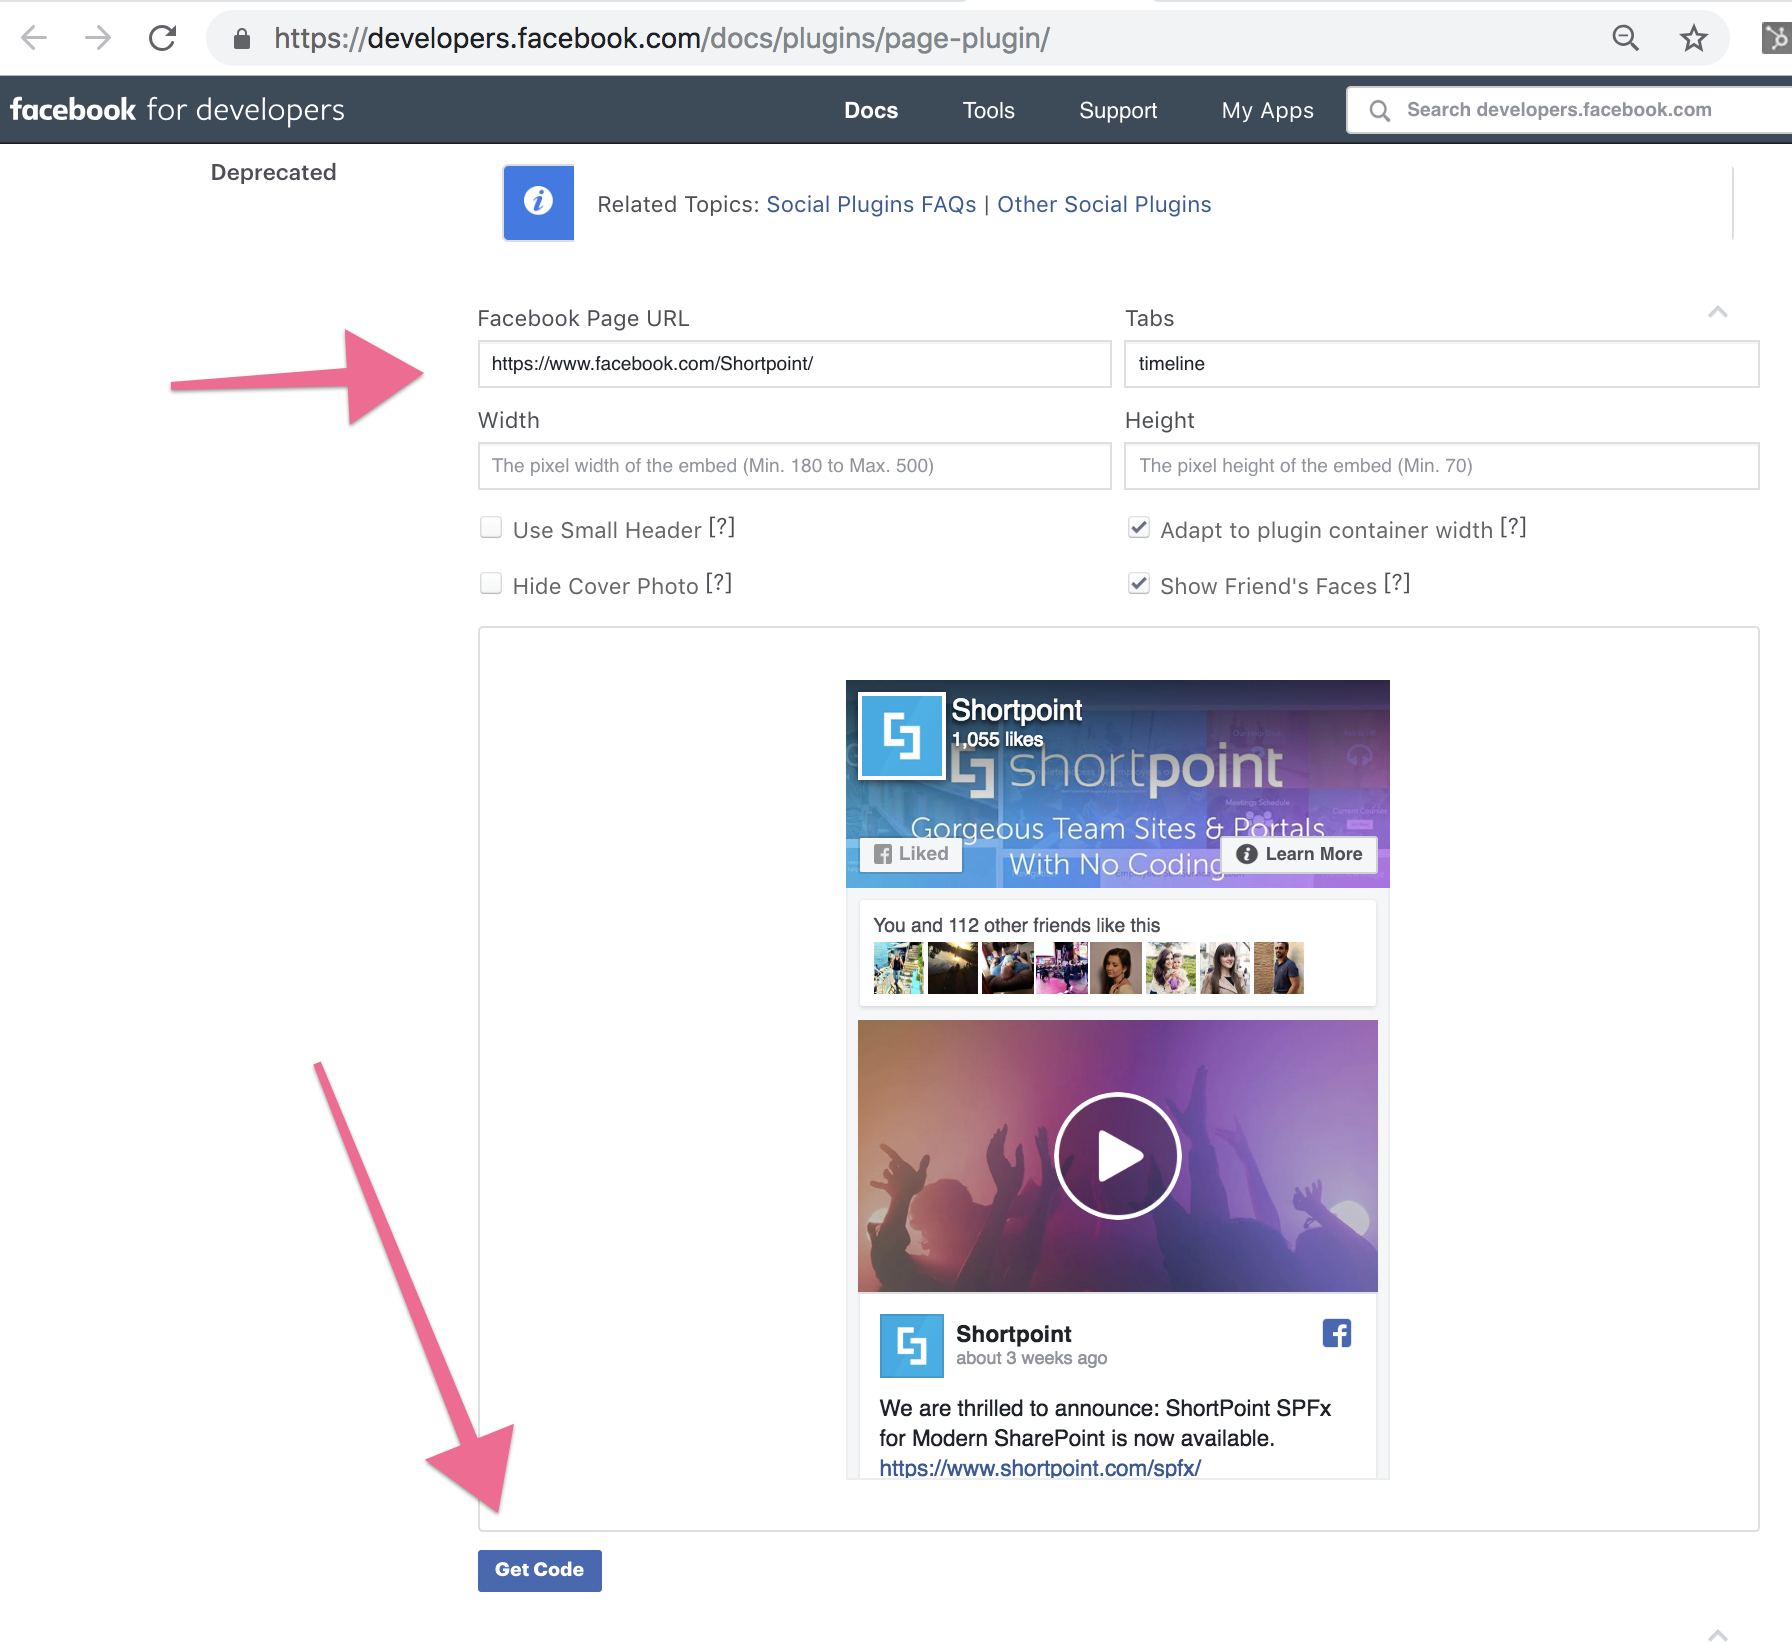Click the blue info icon beside Related Topics
Screen dimensions: 1792x1644
coord(539,203)
